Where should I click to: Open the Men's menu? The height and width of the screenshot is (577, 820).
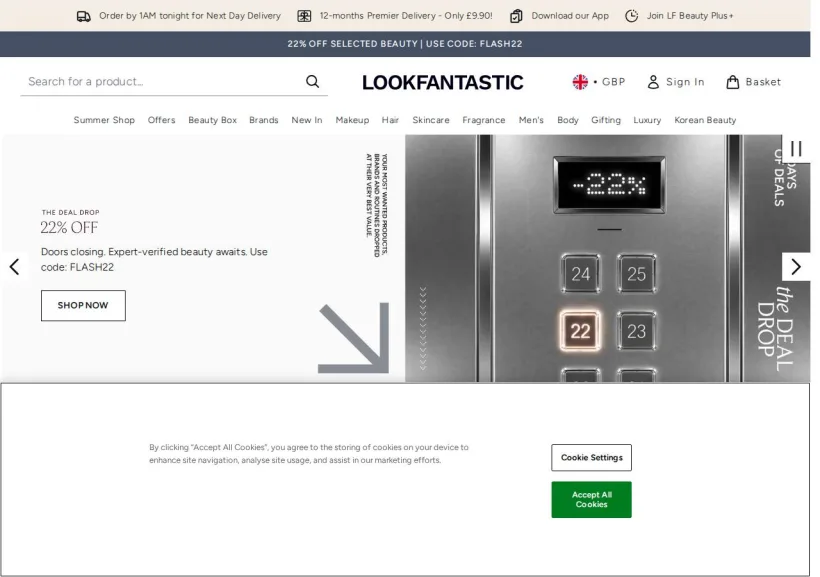531,120
